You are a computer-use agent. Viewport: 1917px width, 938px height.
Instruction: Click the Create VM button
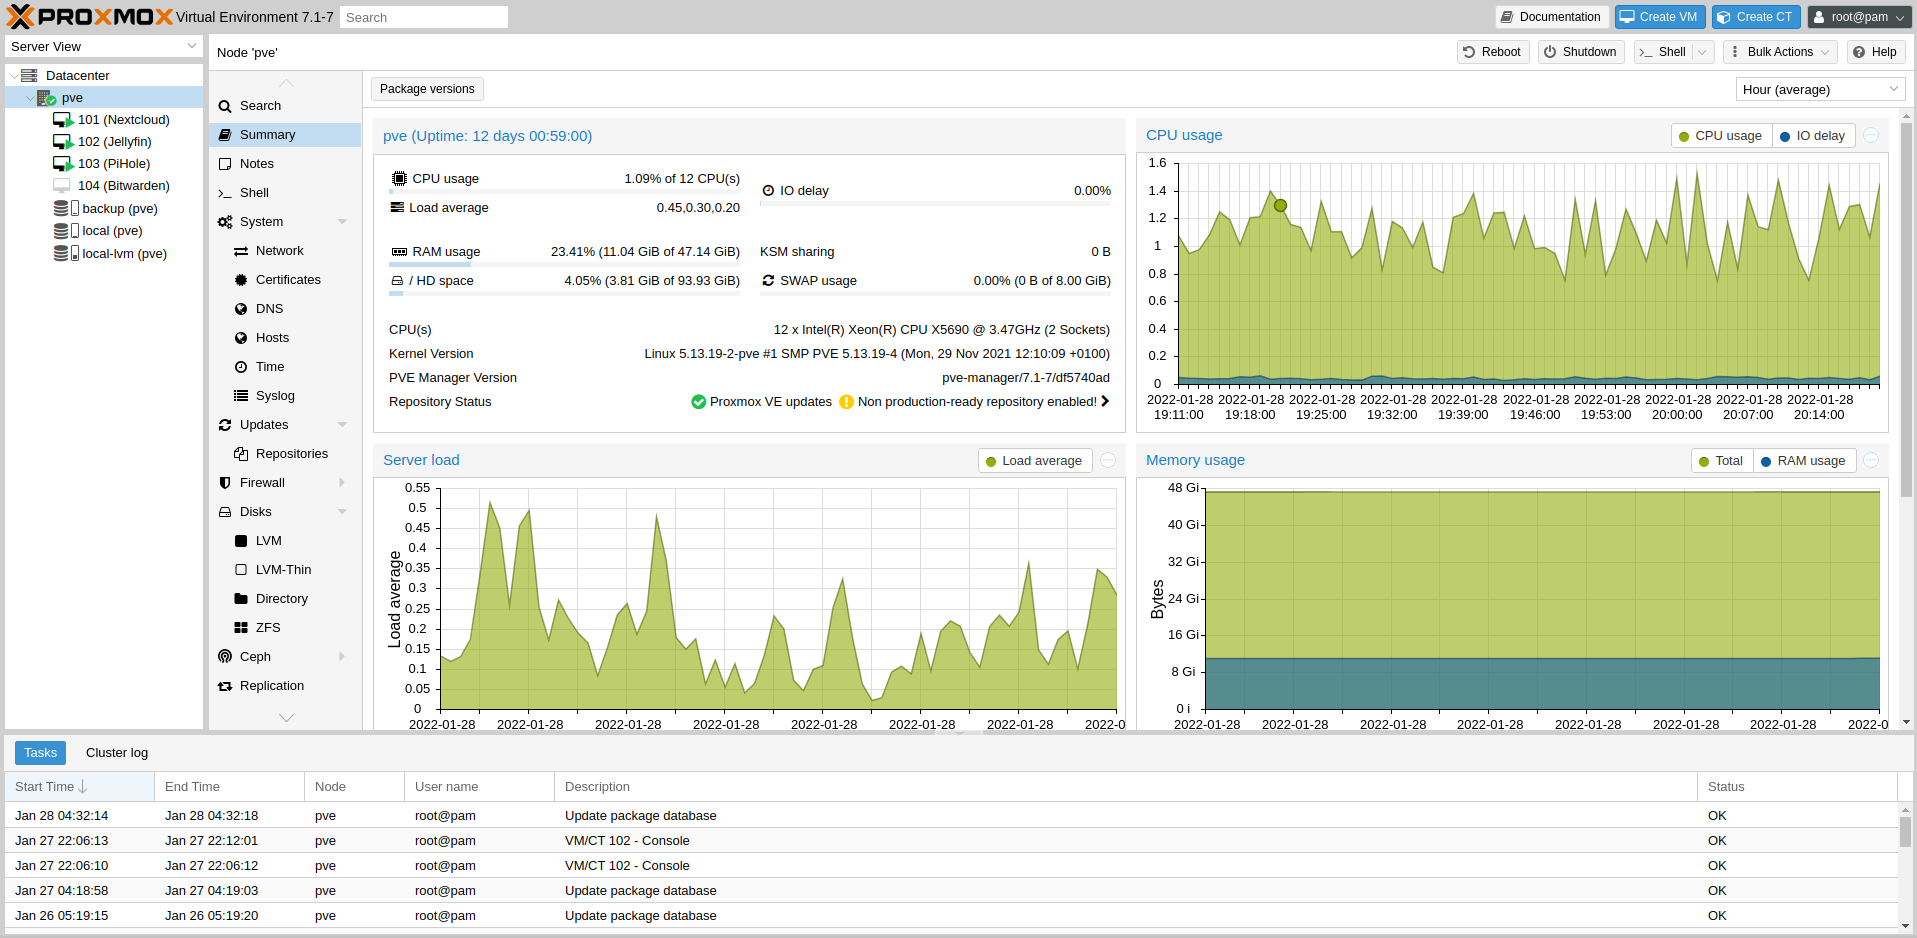pos(1659,17)
